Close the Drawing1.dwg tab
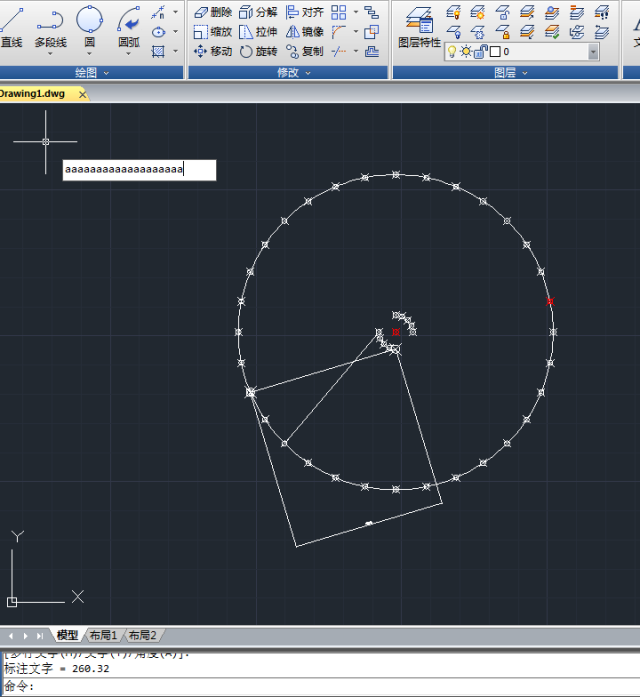The height and width of the screenshot is (697, 640). [82, 94]
